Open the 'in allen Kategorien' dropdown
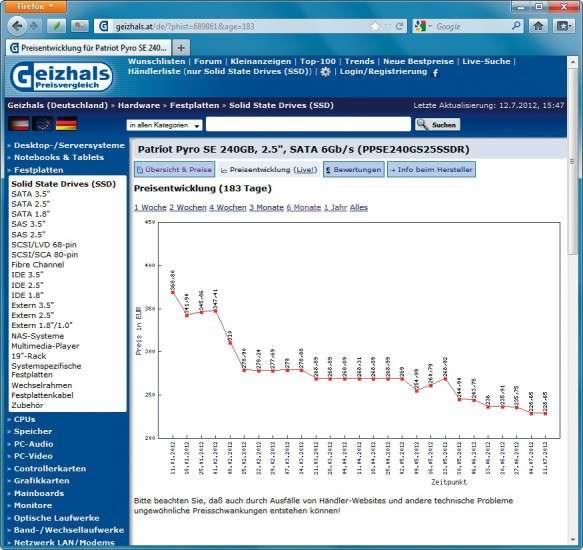Screen dimensions: 583x550 click(164, 125)
